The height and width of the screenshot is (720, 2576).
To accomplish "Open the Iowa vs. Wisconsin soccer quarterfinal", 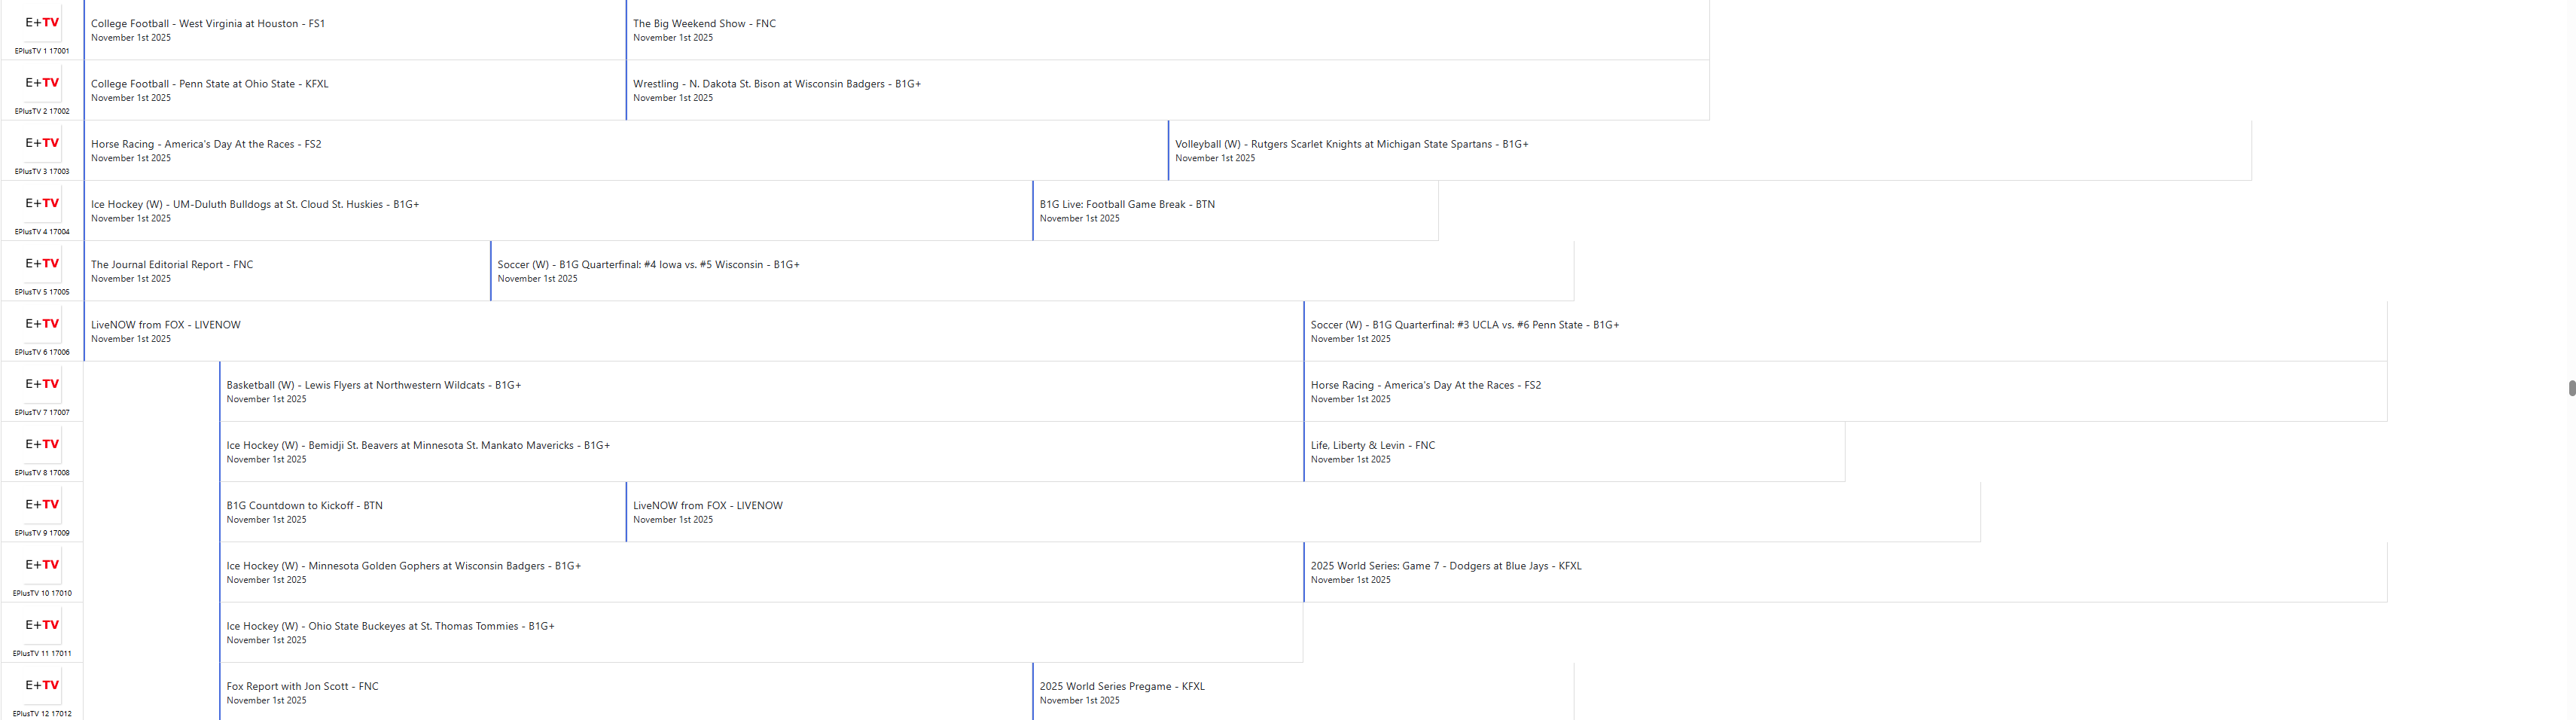I will [648, 265].
